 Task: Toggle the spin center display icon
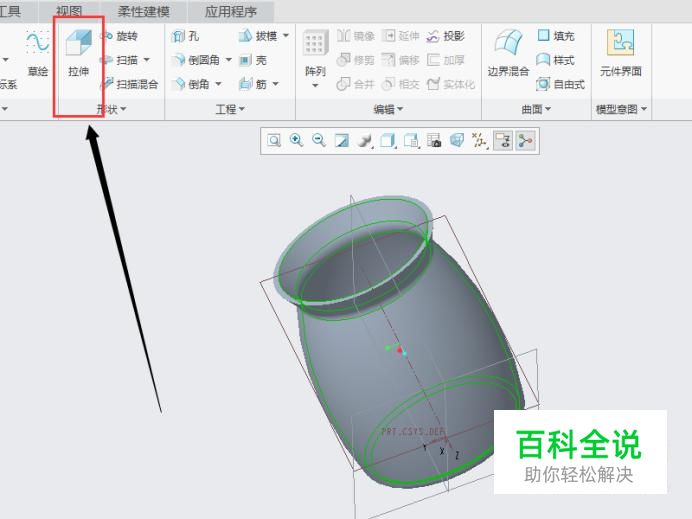pyautogui.click(x=525, y=141)
